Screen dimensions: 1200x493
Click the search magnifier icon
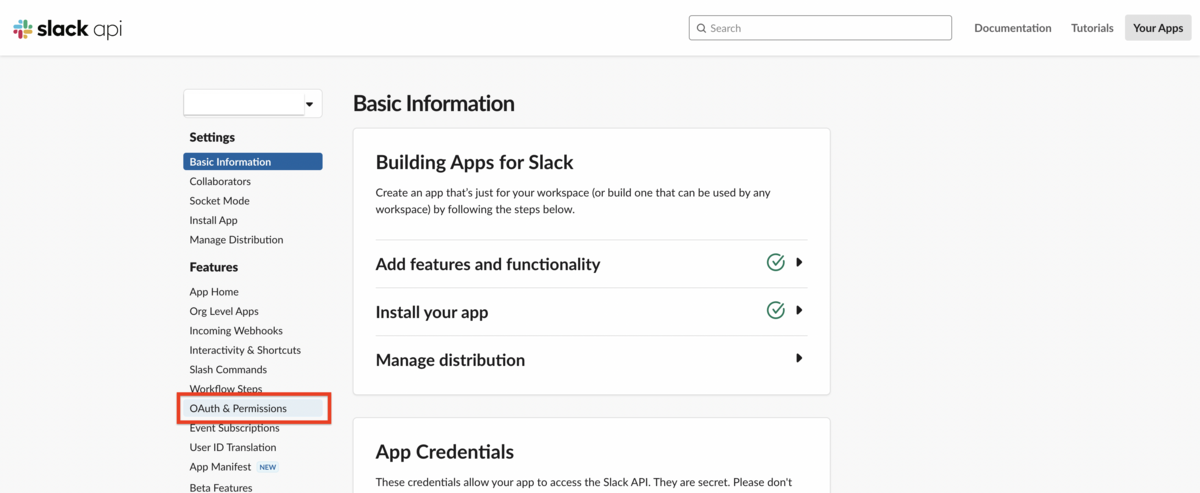click(701, 28)
